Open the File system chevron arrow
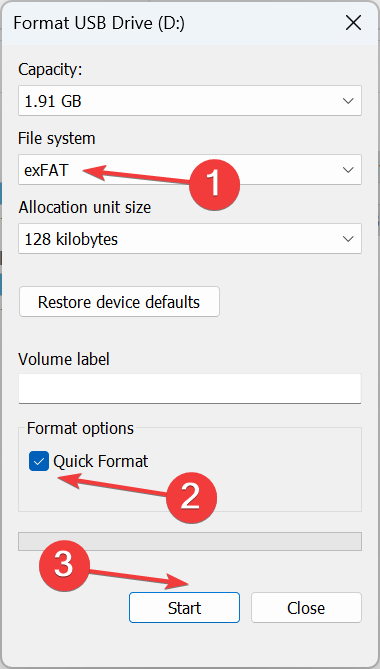380x669 pixels. coord(348,170)
